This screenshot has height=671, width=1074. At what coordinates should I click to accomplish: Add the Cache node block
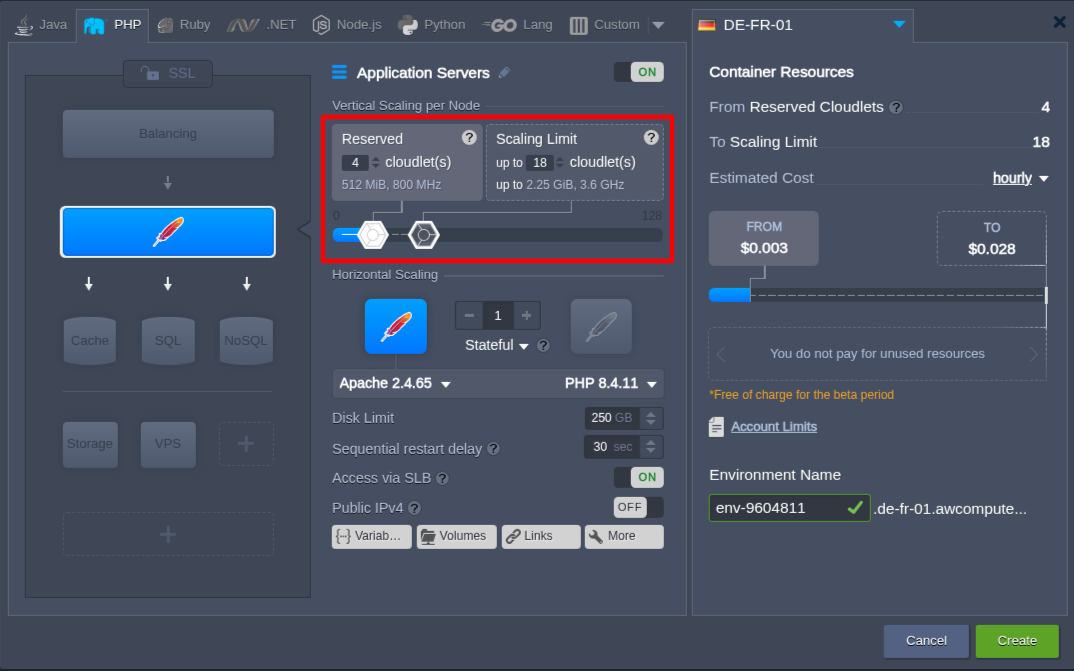(x=90, y=340)
